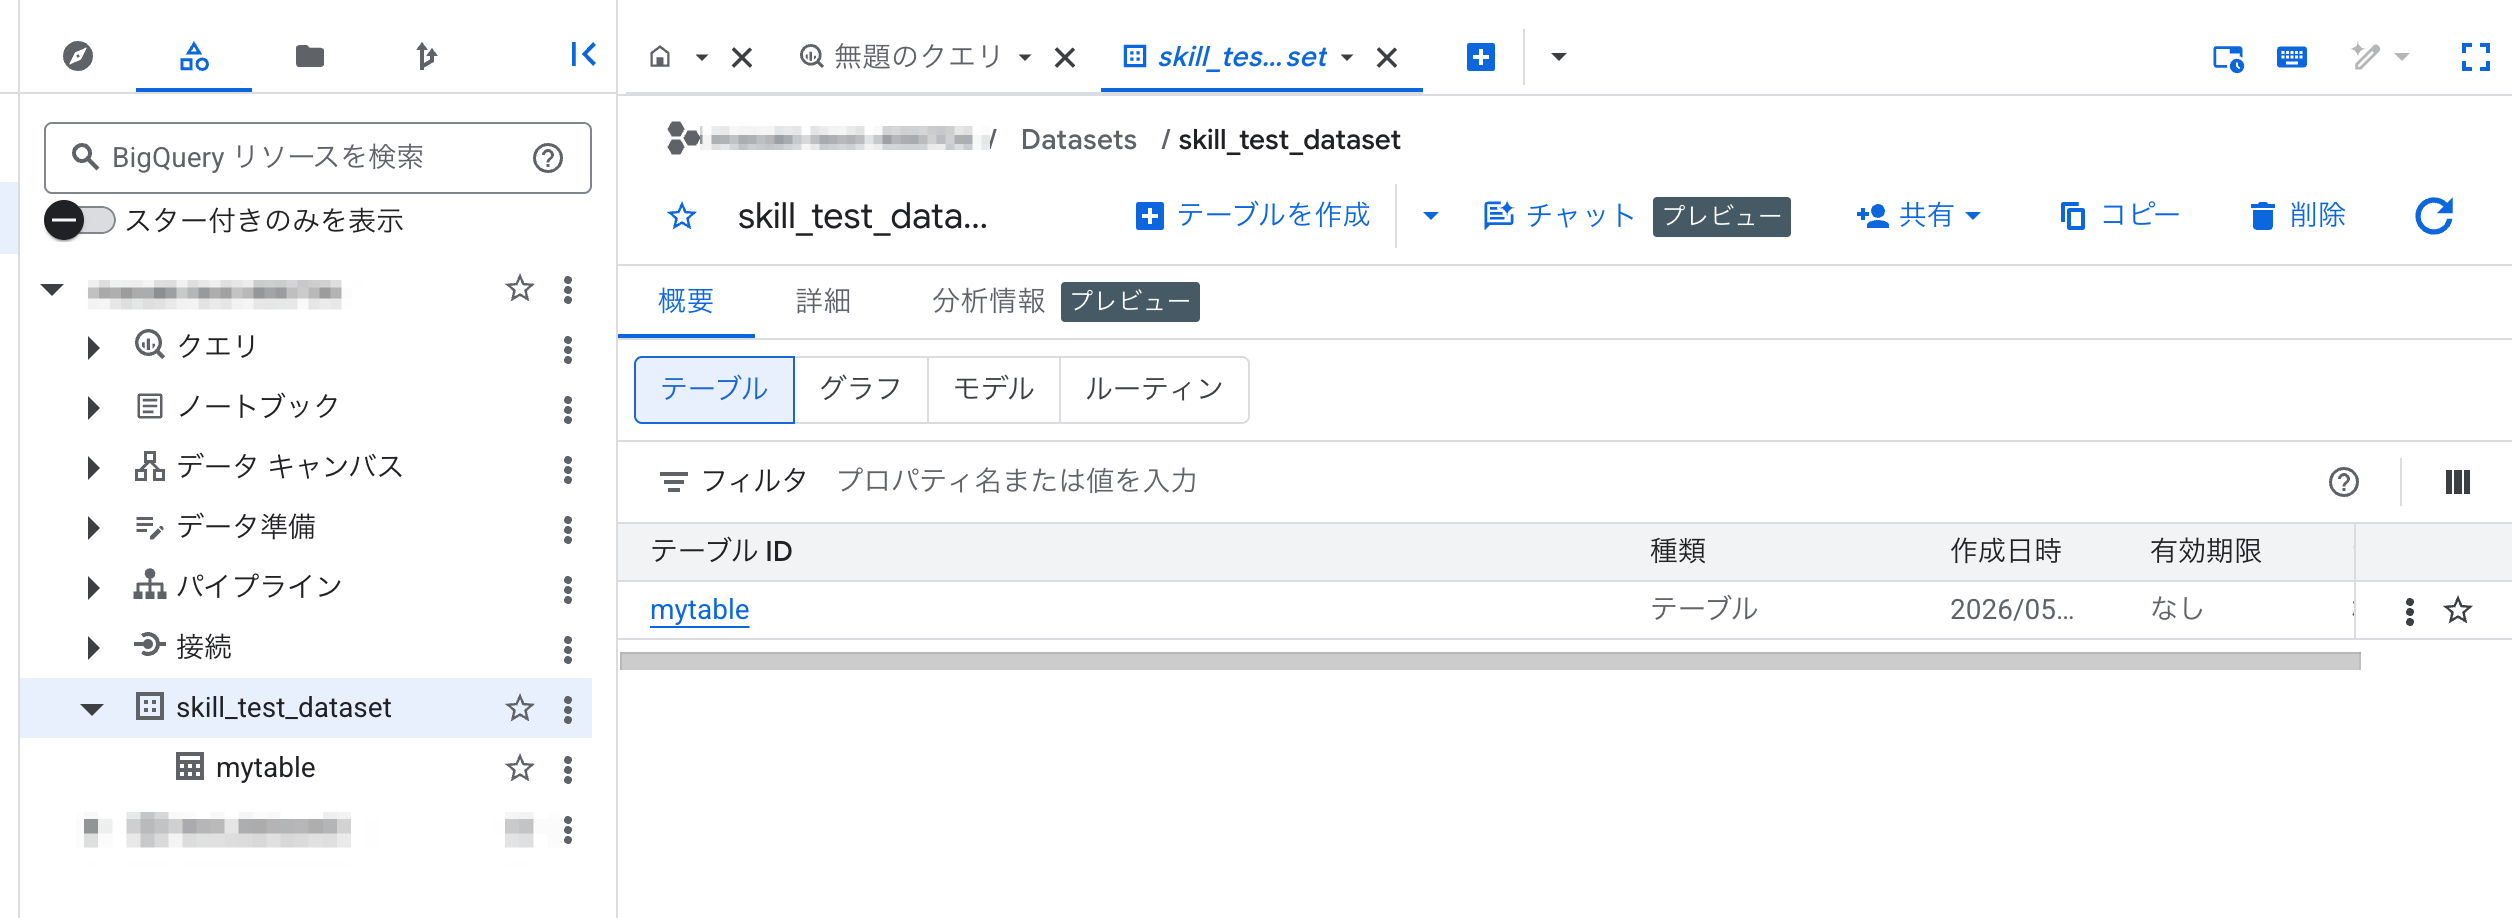Open the Git repository branch icon
The width and height of the screenshot is (2512, 918).
point(426,56)
